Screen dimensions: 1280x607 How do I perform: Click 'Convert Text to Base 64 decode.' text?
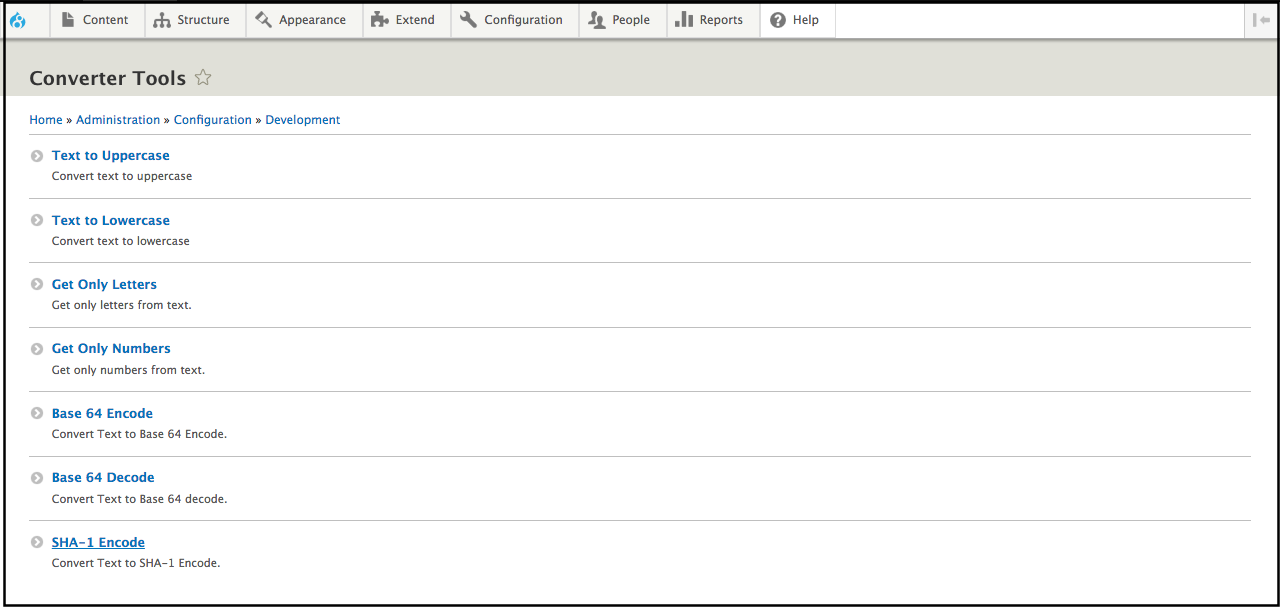coord(140,499)
